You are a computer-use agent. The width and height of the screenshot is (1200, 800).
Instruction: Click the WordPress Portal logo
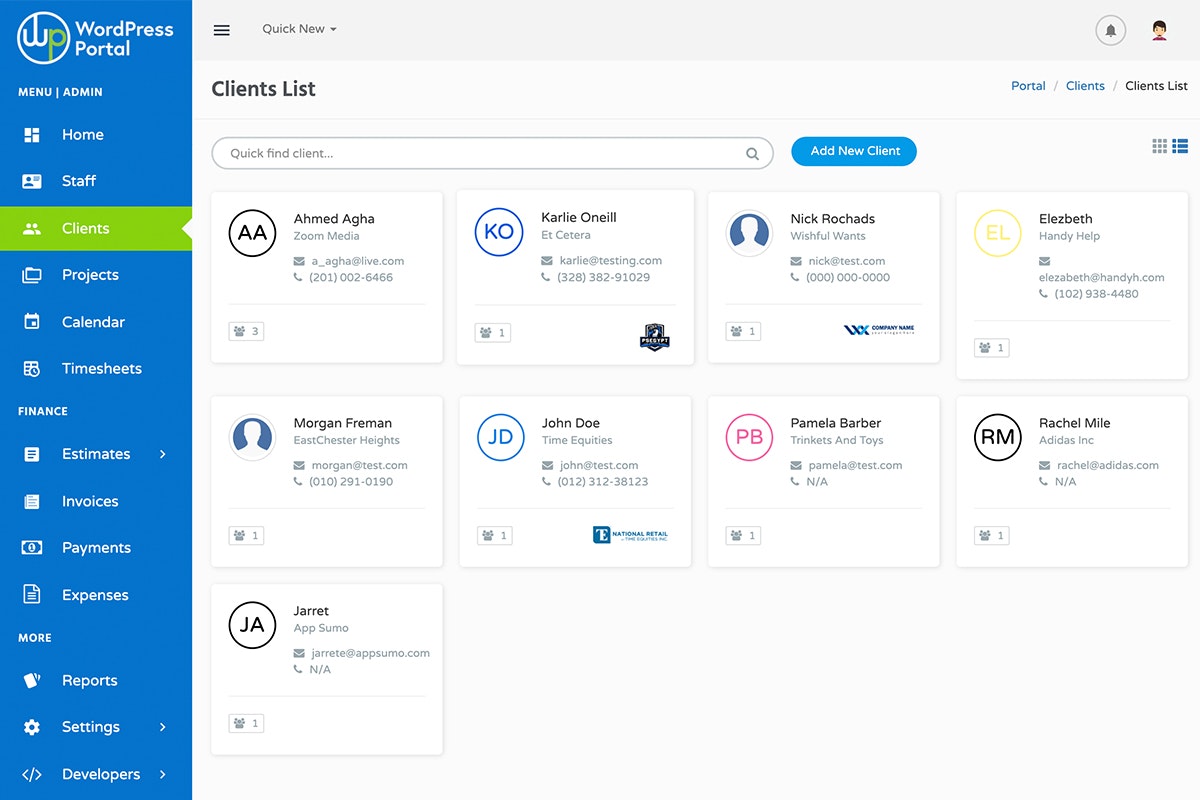[x=96, y=38]
